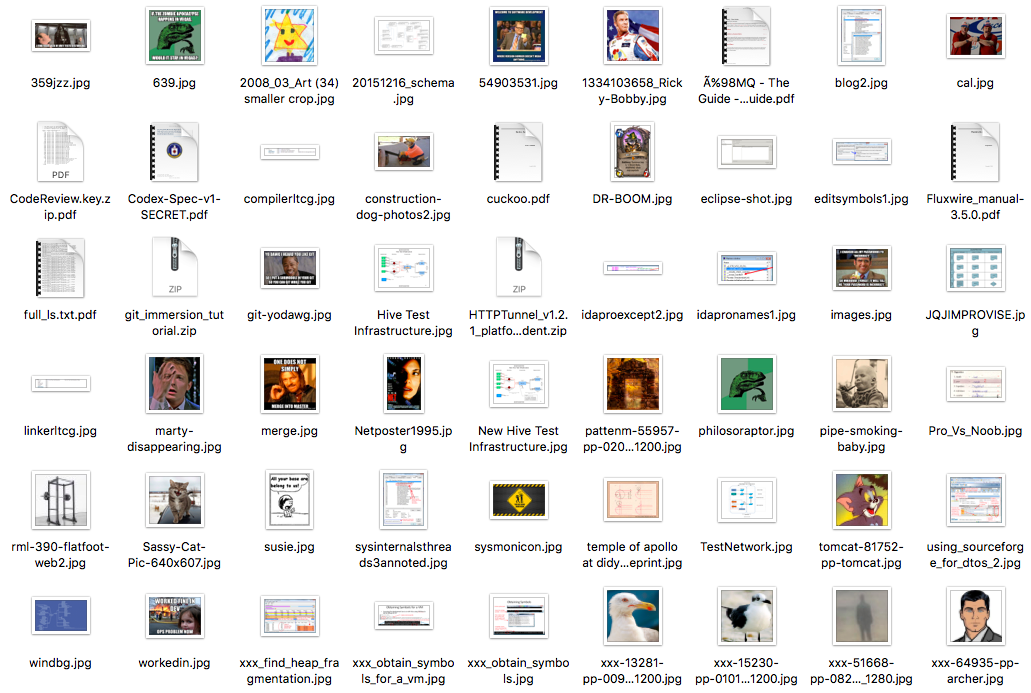Click the "DR-BOOM.jpg" file name label
This screenshot has height=693, width=1031.
coord(633,199)
